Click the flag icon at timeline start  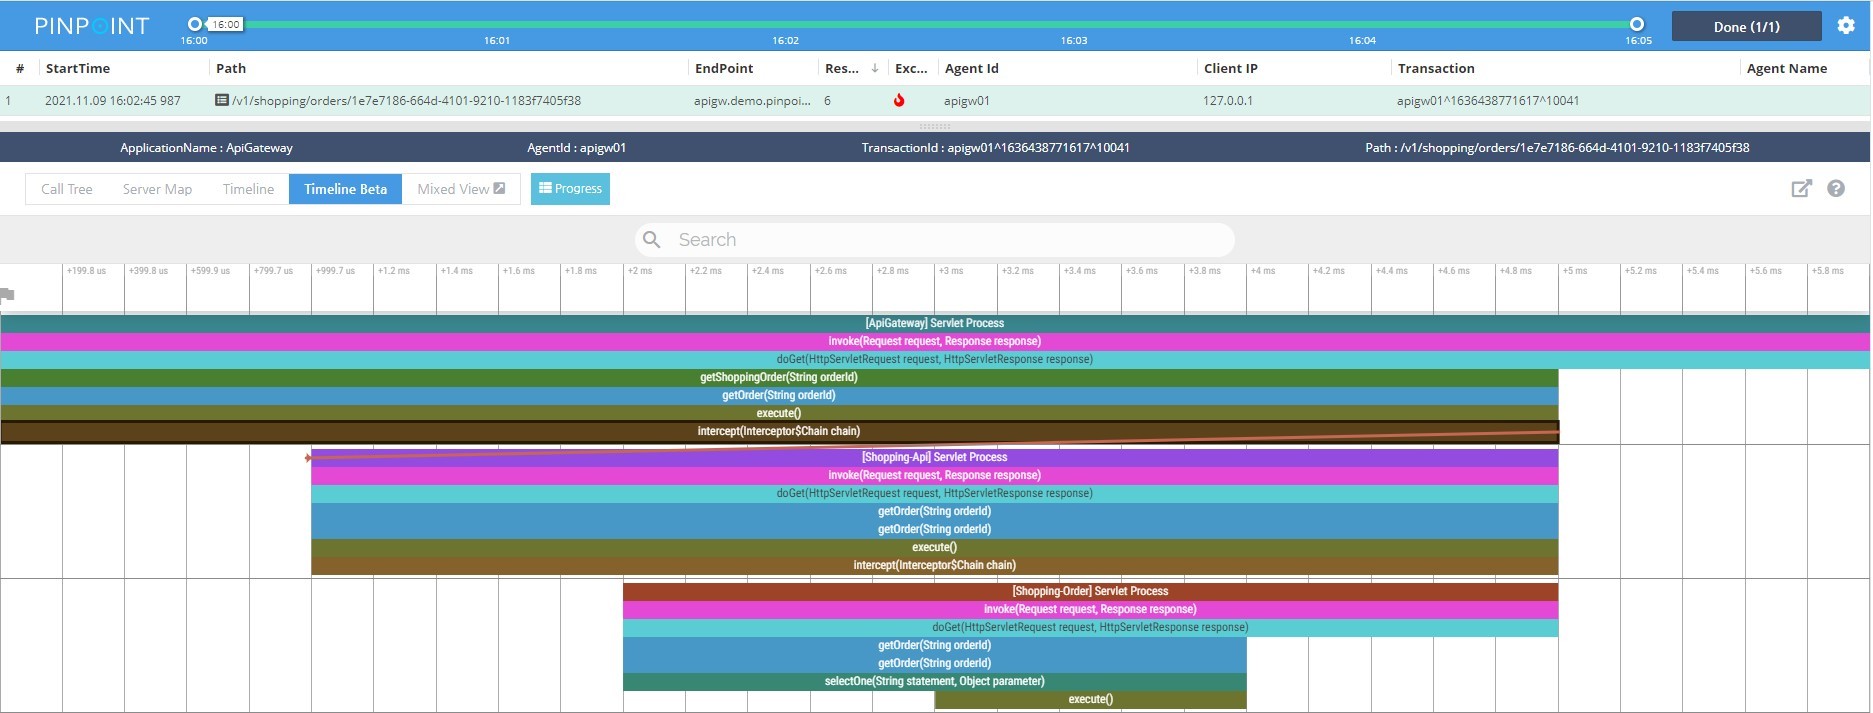click(x=8, y=294)
